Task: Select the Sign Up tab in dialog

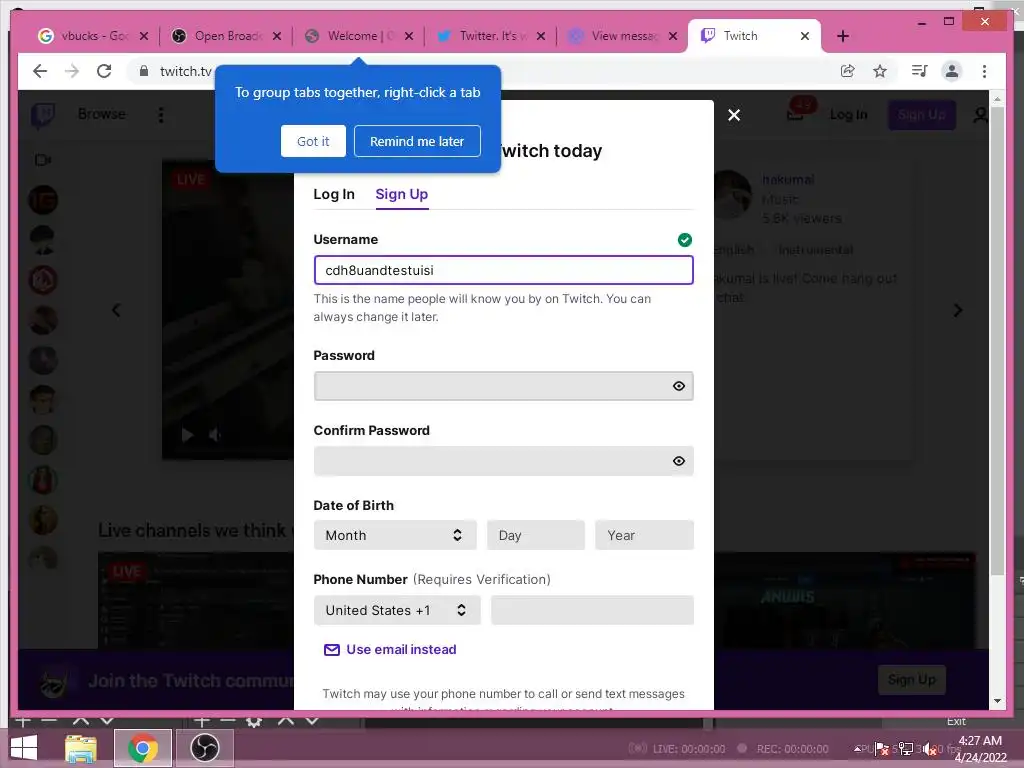Action: click(x=402, y=194)
